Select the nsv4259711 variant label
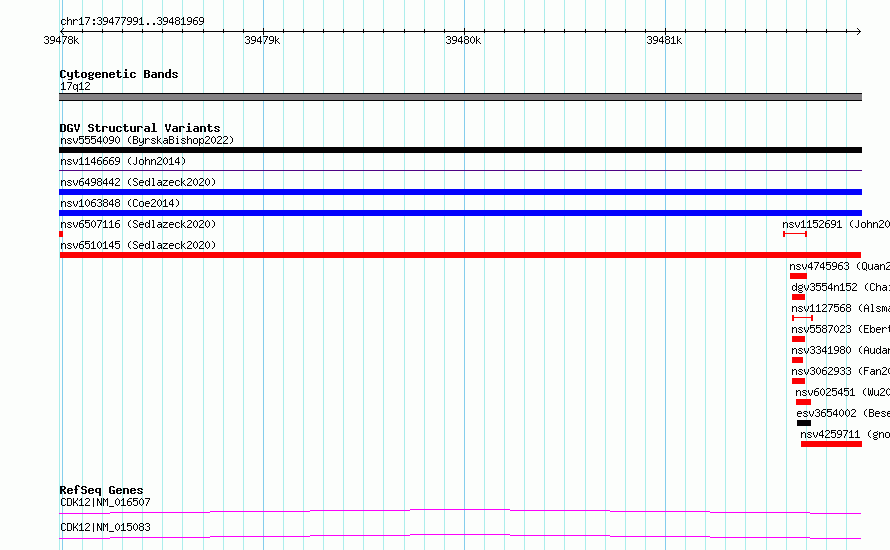Viewport: 890px width, 550px height. (845, 434)
